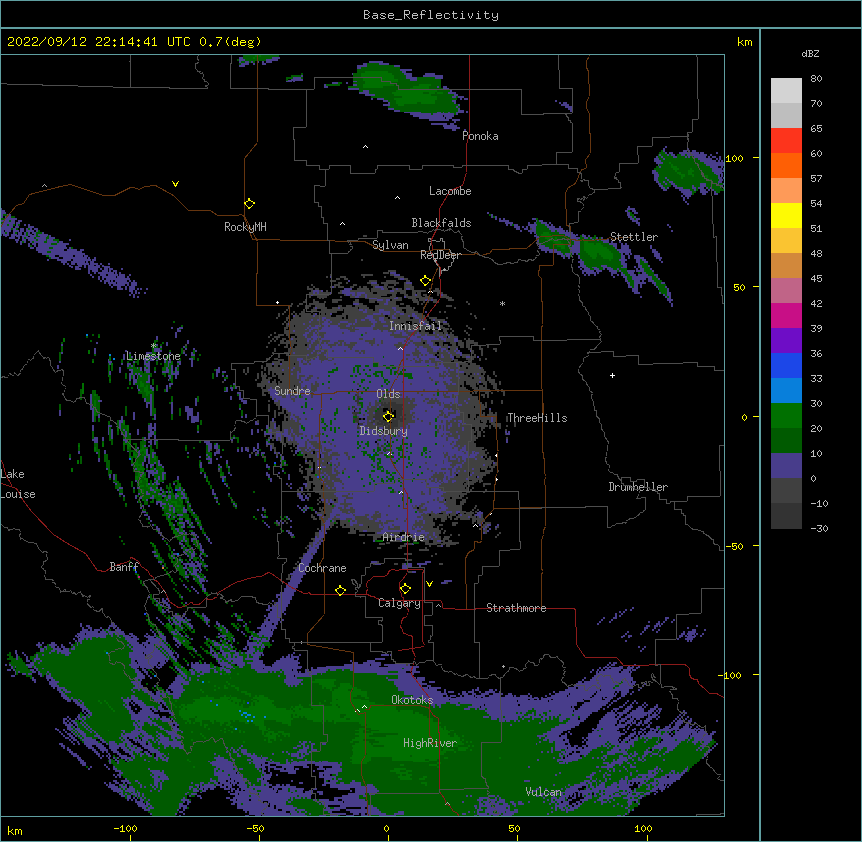Click the dBZ legend heading
Screen dimensions: 862x842
coord(810,54)
